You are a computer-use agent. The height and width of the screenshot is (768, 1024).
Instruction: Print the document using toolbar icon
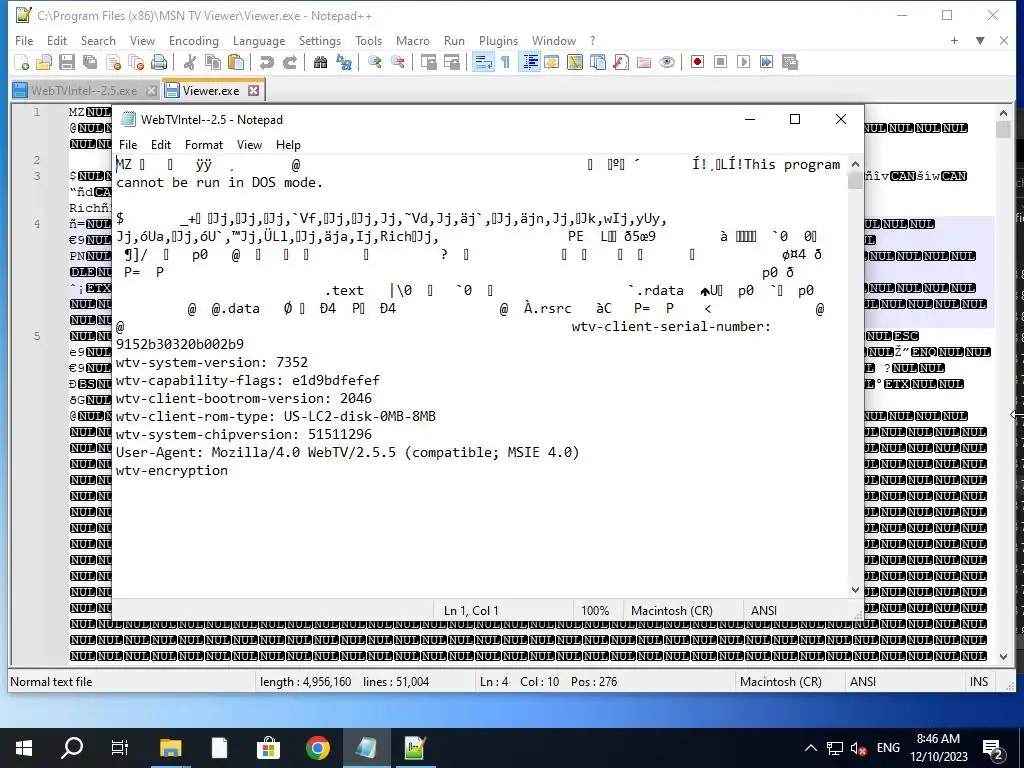159,62
